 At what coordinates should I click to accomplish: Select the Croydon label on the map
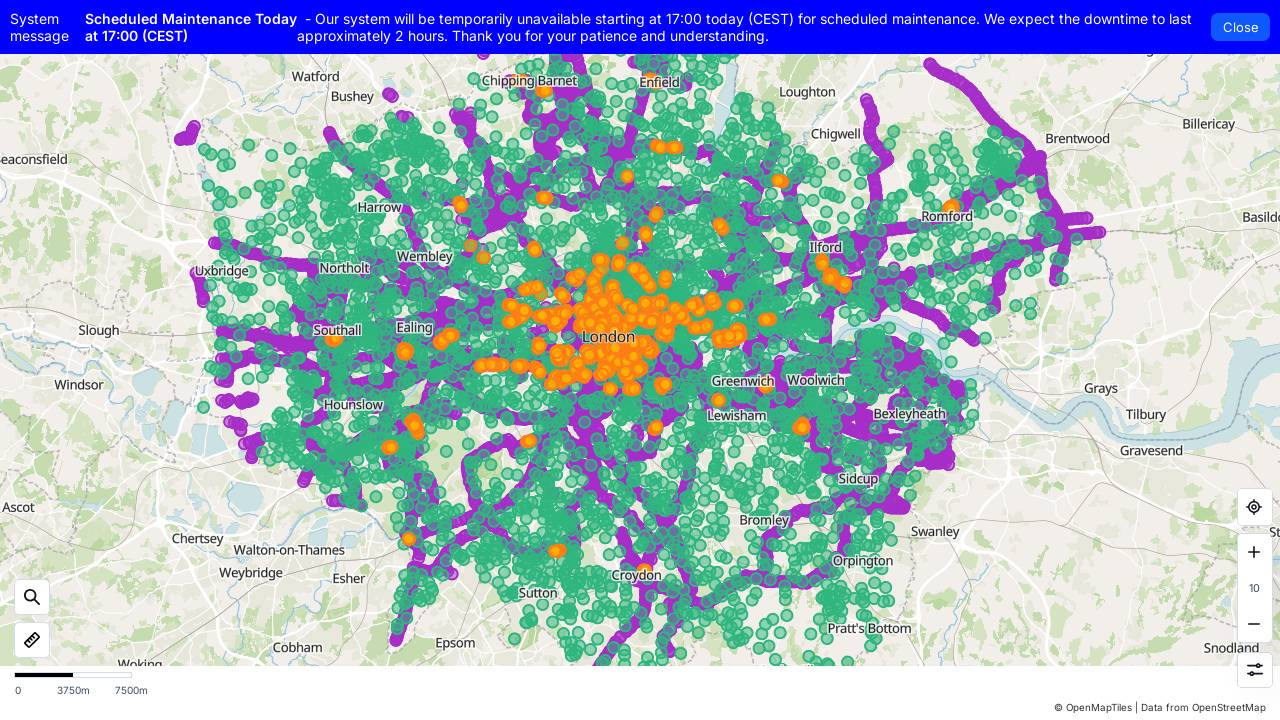click(637, 575)
